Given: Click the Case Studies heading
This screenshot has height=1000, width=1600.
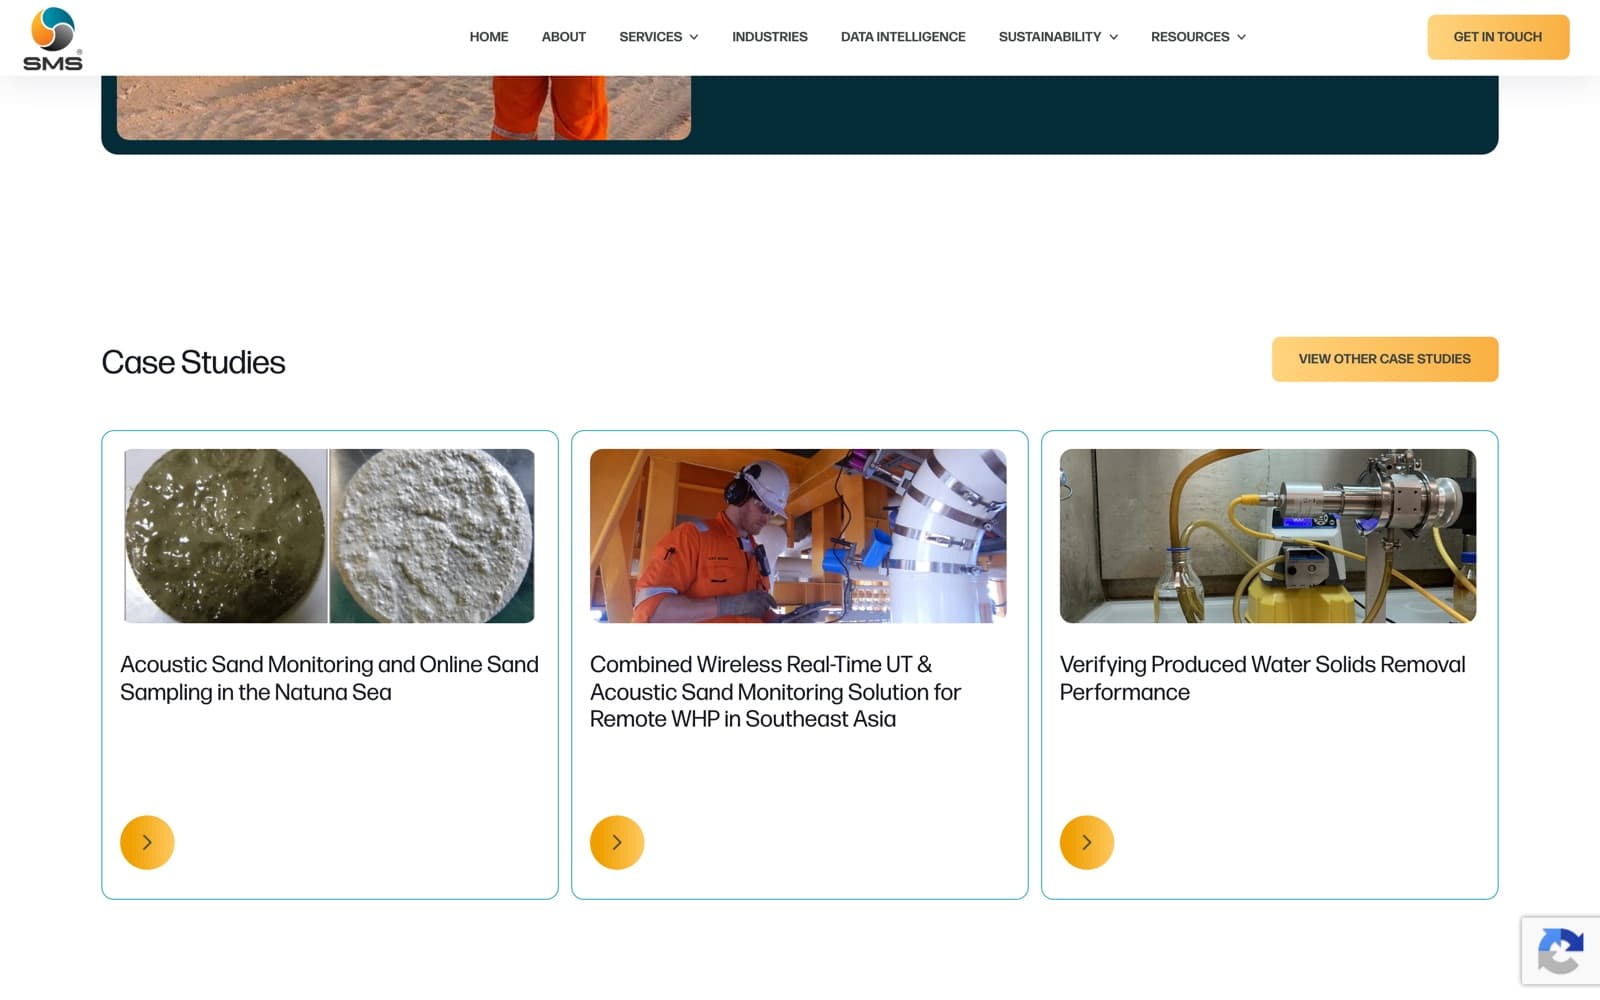Looking at the screenshot, I should (x=193, y=362).
